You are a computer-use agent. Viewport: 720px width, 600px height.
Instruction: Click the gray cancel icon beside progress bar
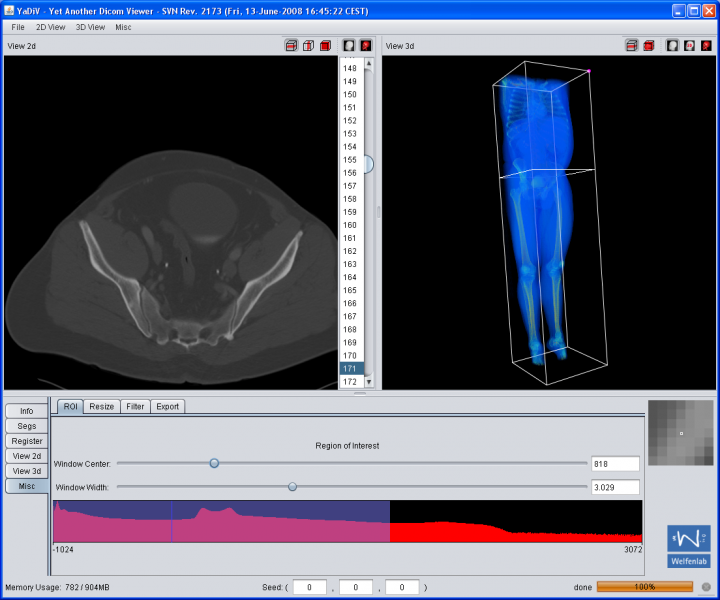pos(706,587)
